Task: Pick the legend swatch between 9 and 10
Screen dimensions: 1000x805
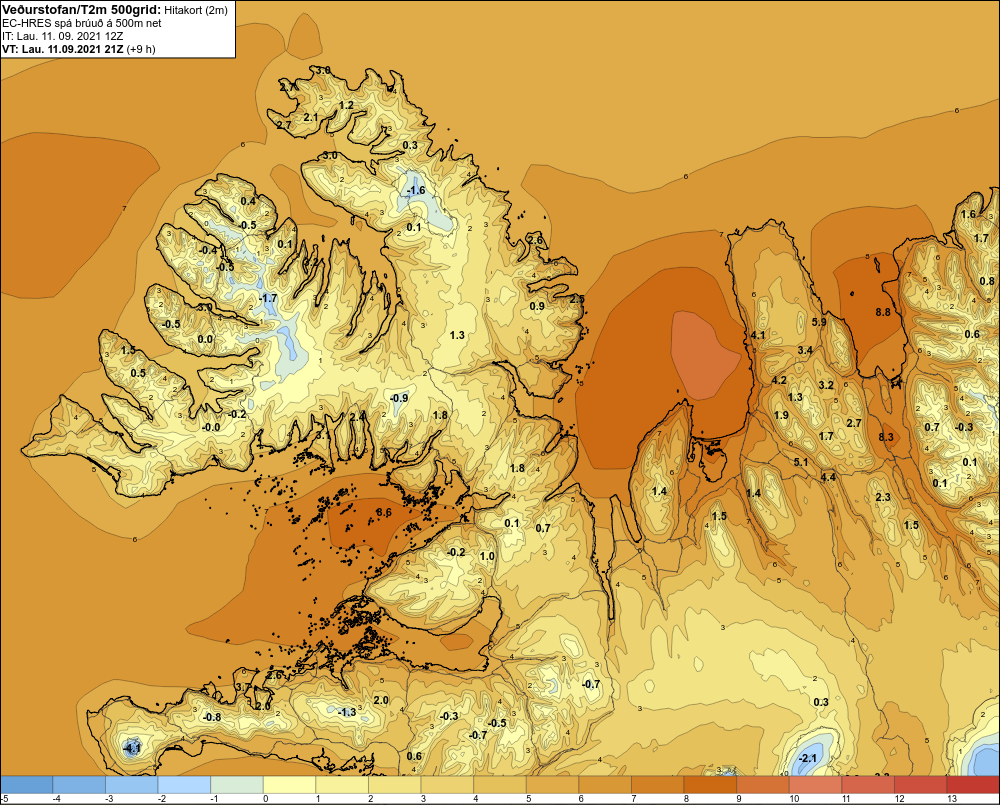Action: pyautogui.click(x=763, y=785)
